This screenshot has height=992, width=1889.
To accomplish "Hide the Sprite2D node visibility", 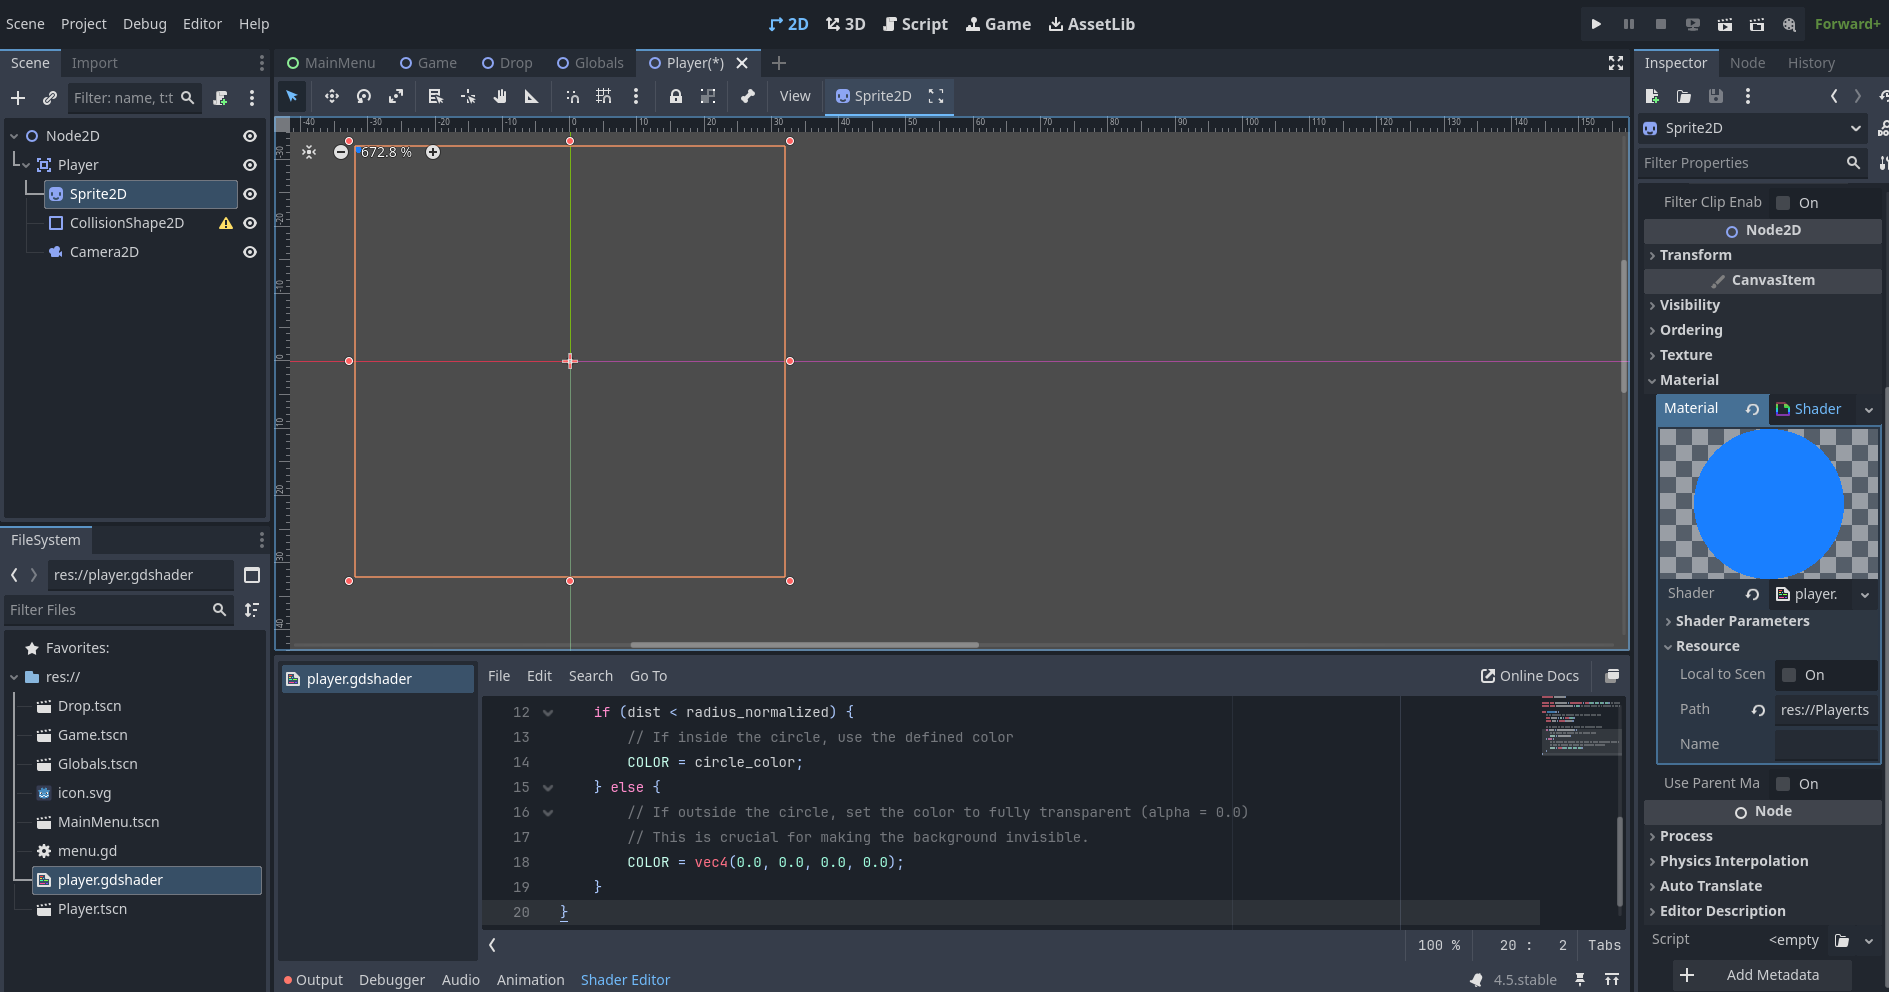I will pyautogui.click(x=250, y=194).
